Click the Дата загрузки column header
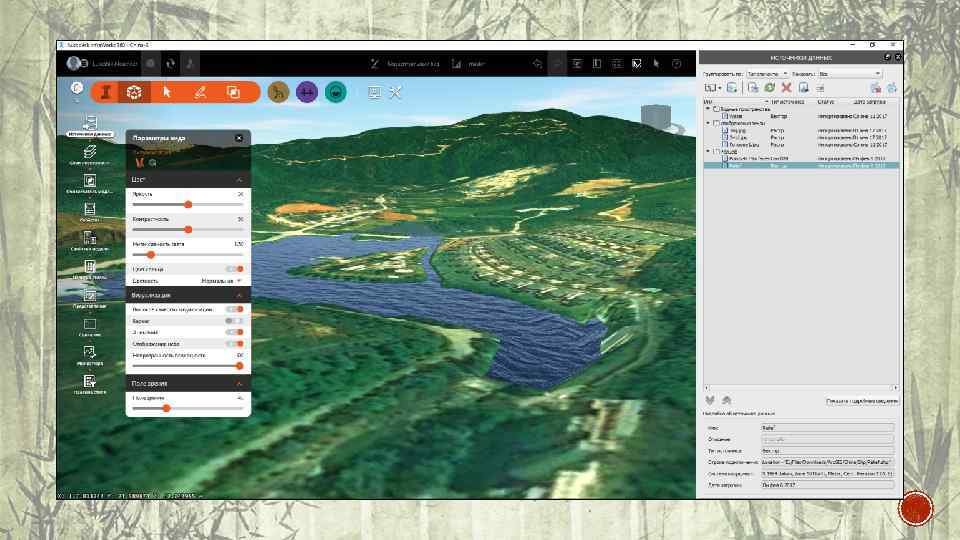960x540 pixels. pos(869,102)
